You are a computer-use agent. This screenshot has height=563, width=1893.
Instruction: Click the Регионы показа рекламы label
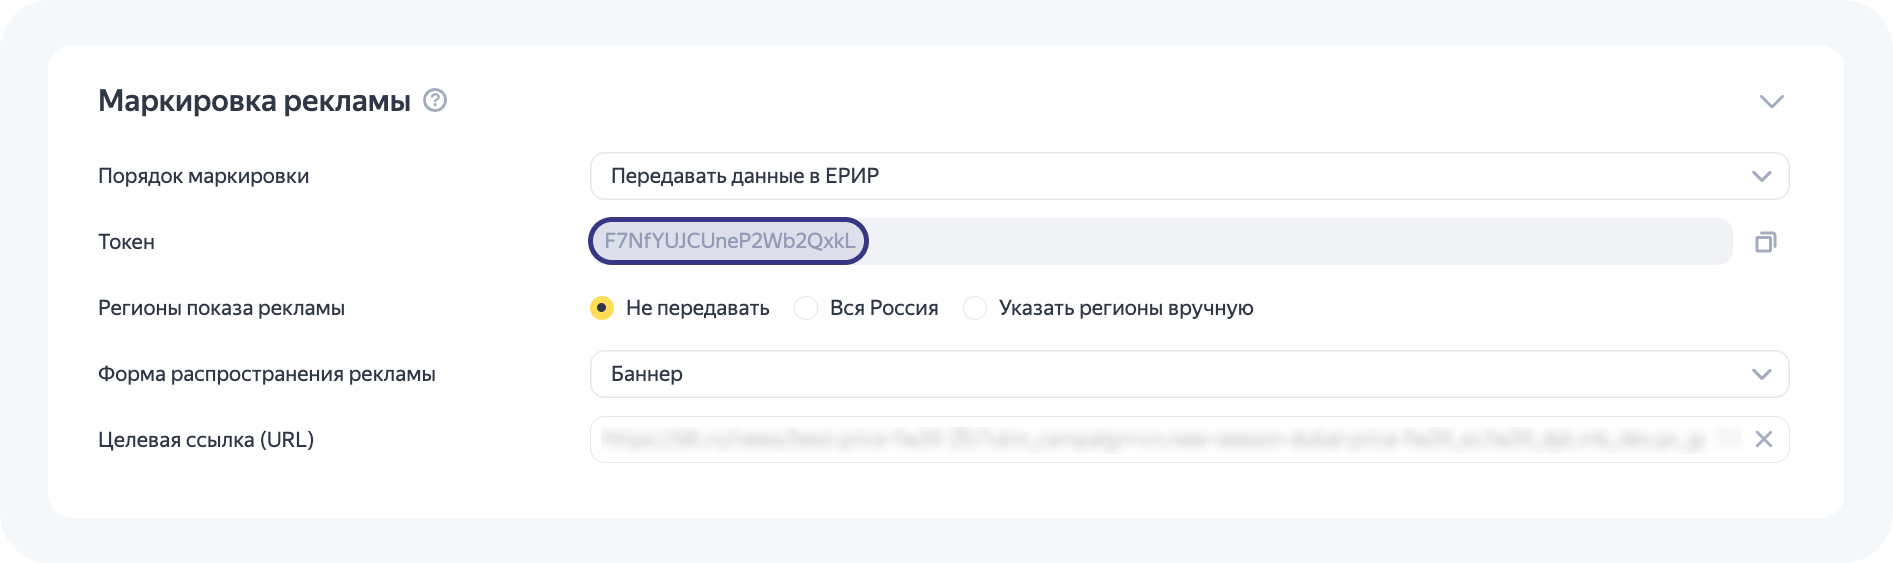[x=221, y=308]
